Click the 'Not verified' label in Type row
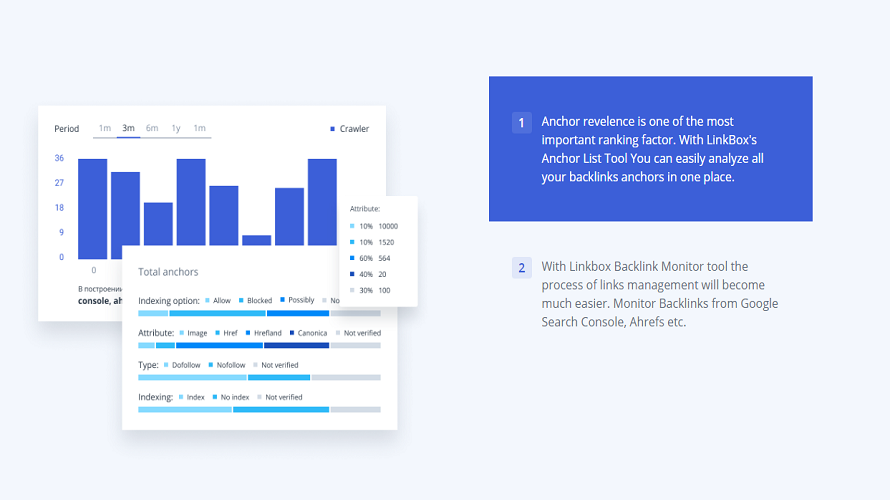The width and height of the screenshot is (890, 500). point(279,365)
